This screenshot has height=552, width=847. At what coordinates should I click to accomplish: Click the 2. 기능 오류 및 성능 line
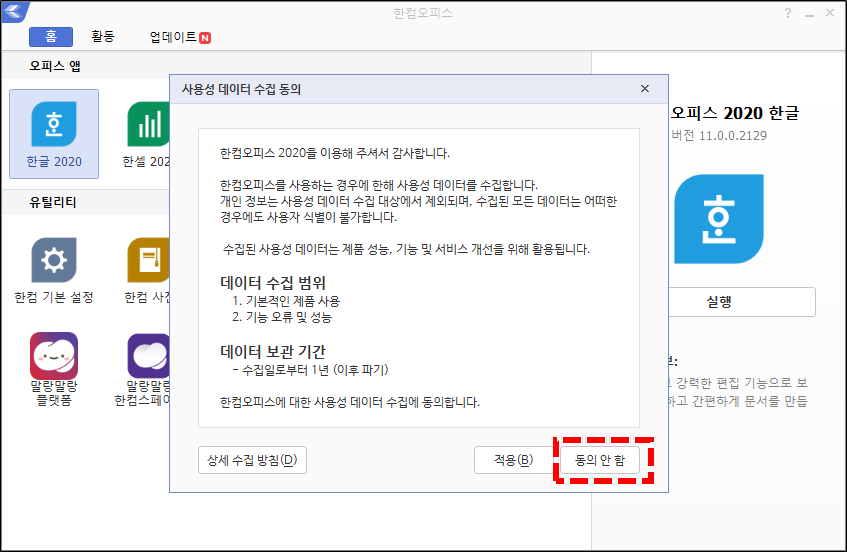pos(281,317)
